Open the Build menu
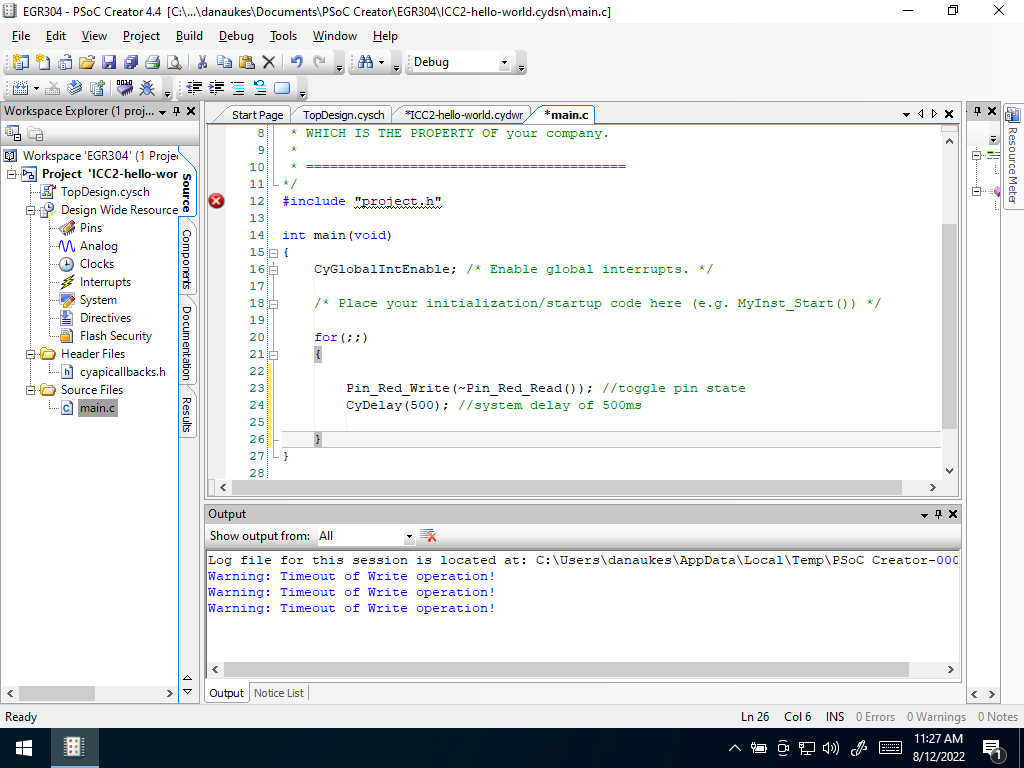 point(189,36)
